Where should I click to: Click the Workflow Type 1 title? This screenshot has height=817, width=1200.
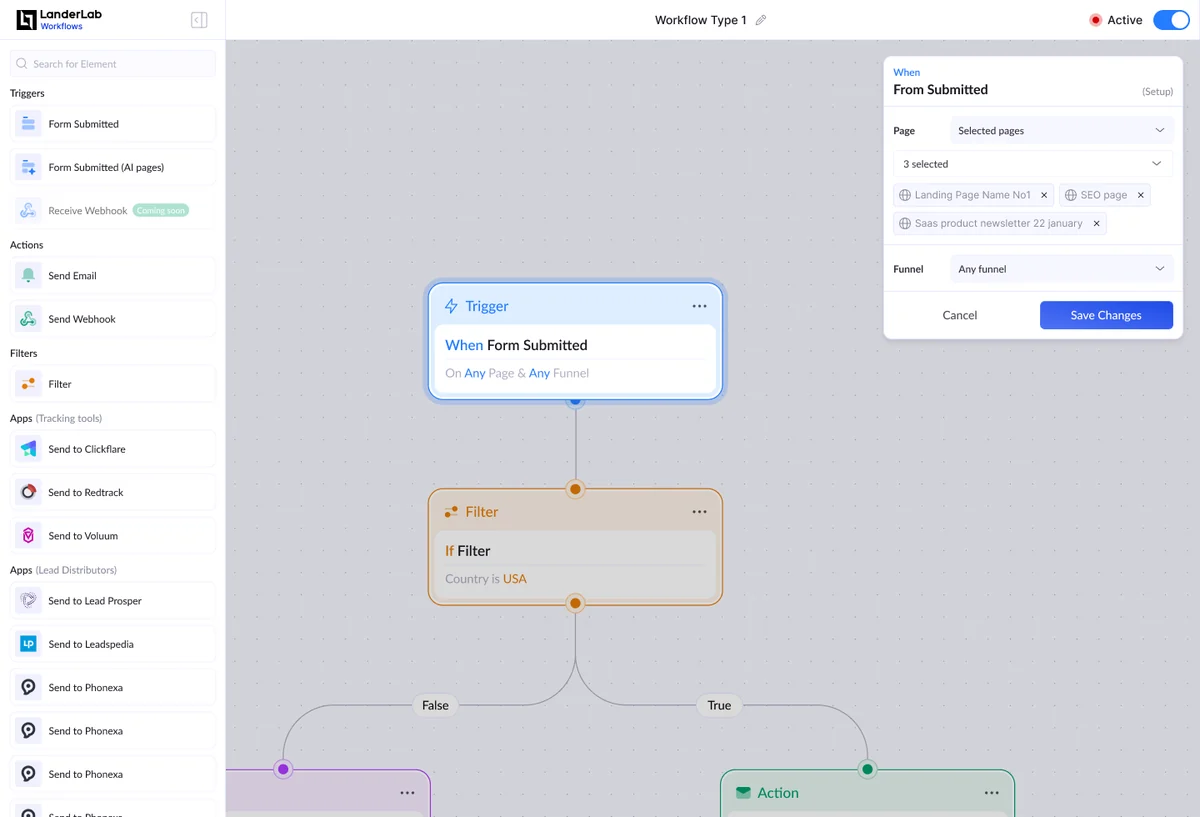pos(700,20)
